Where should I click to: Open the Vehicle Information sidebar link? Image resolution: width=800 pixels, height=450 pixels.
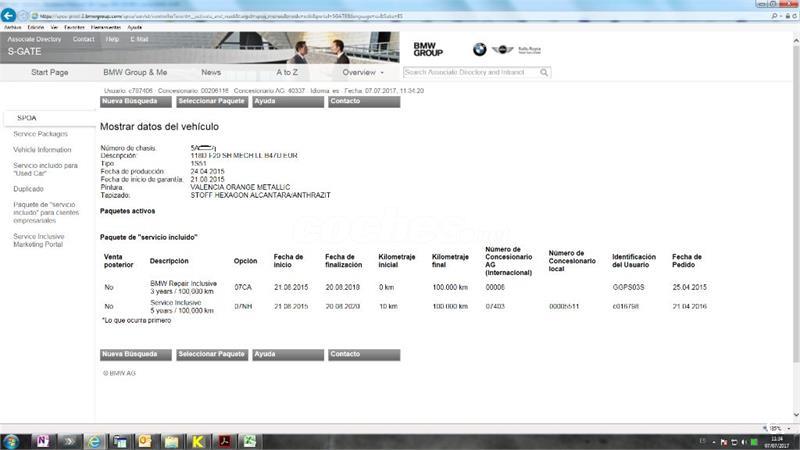42,149
